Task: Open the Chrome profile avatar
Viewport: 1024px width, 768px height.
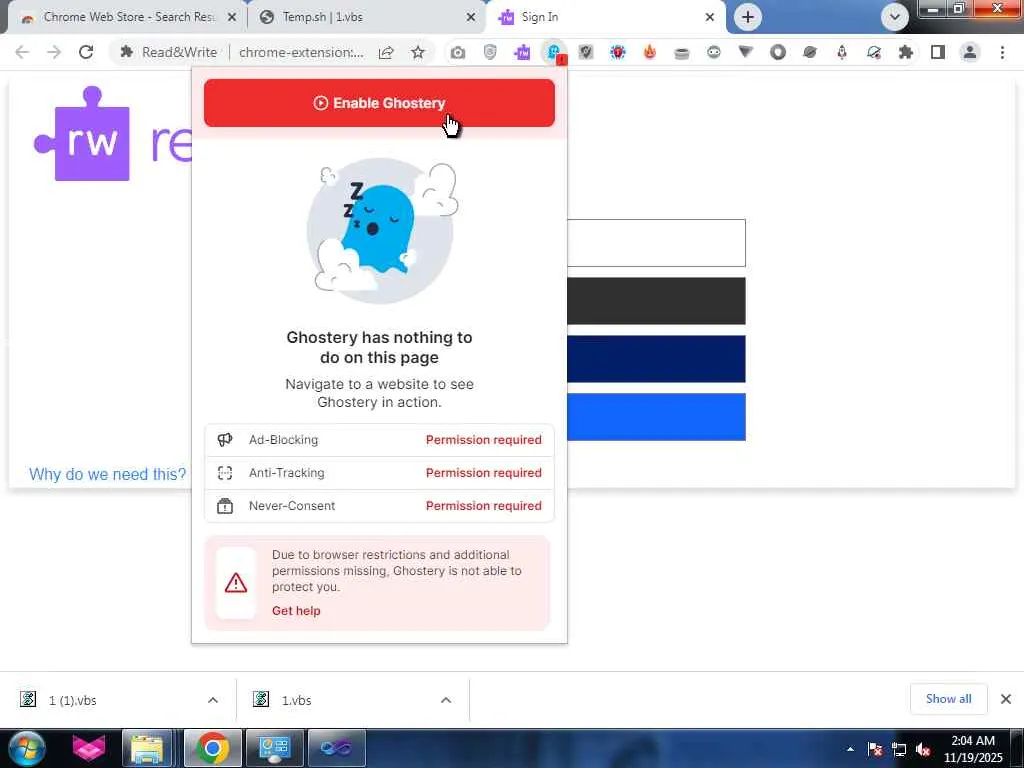Action: pyautogui.click(x=970, y=52)
